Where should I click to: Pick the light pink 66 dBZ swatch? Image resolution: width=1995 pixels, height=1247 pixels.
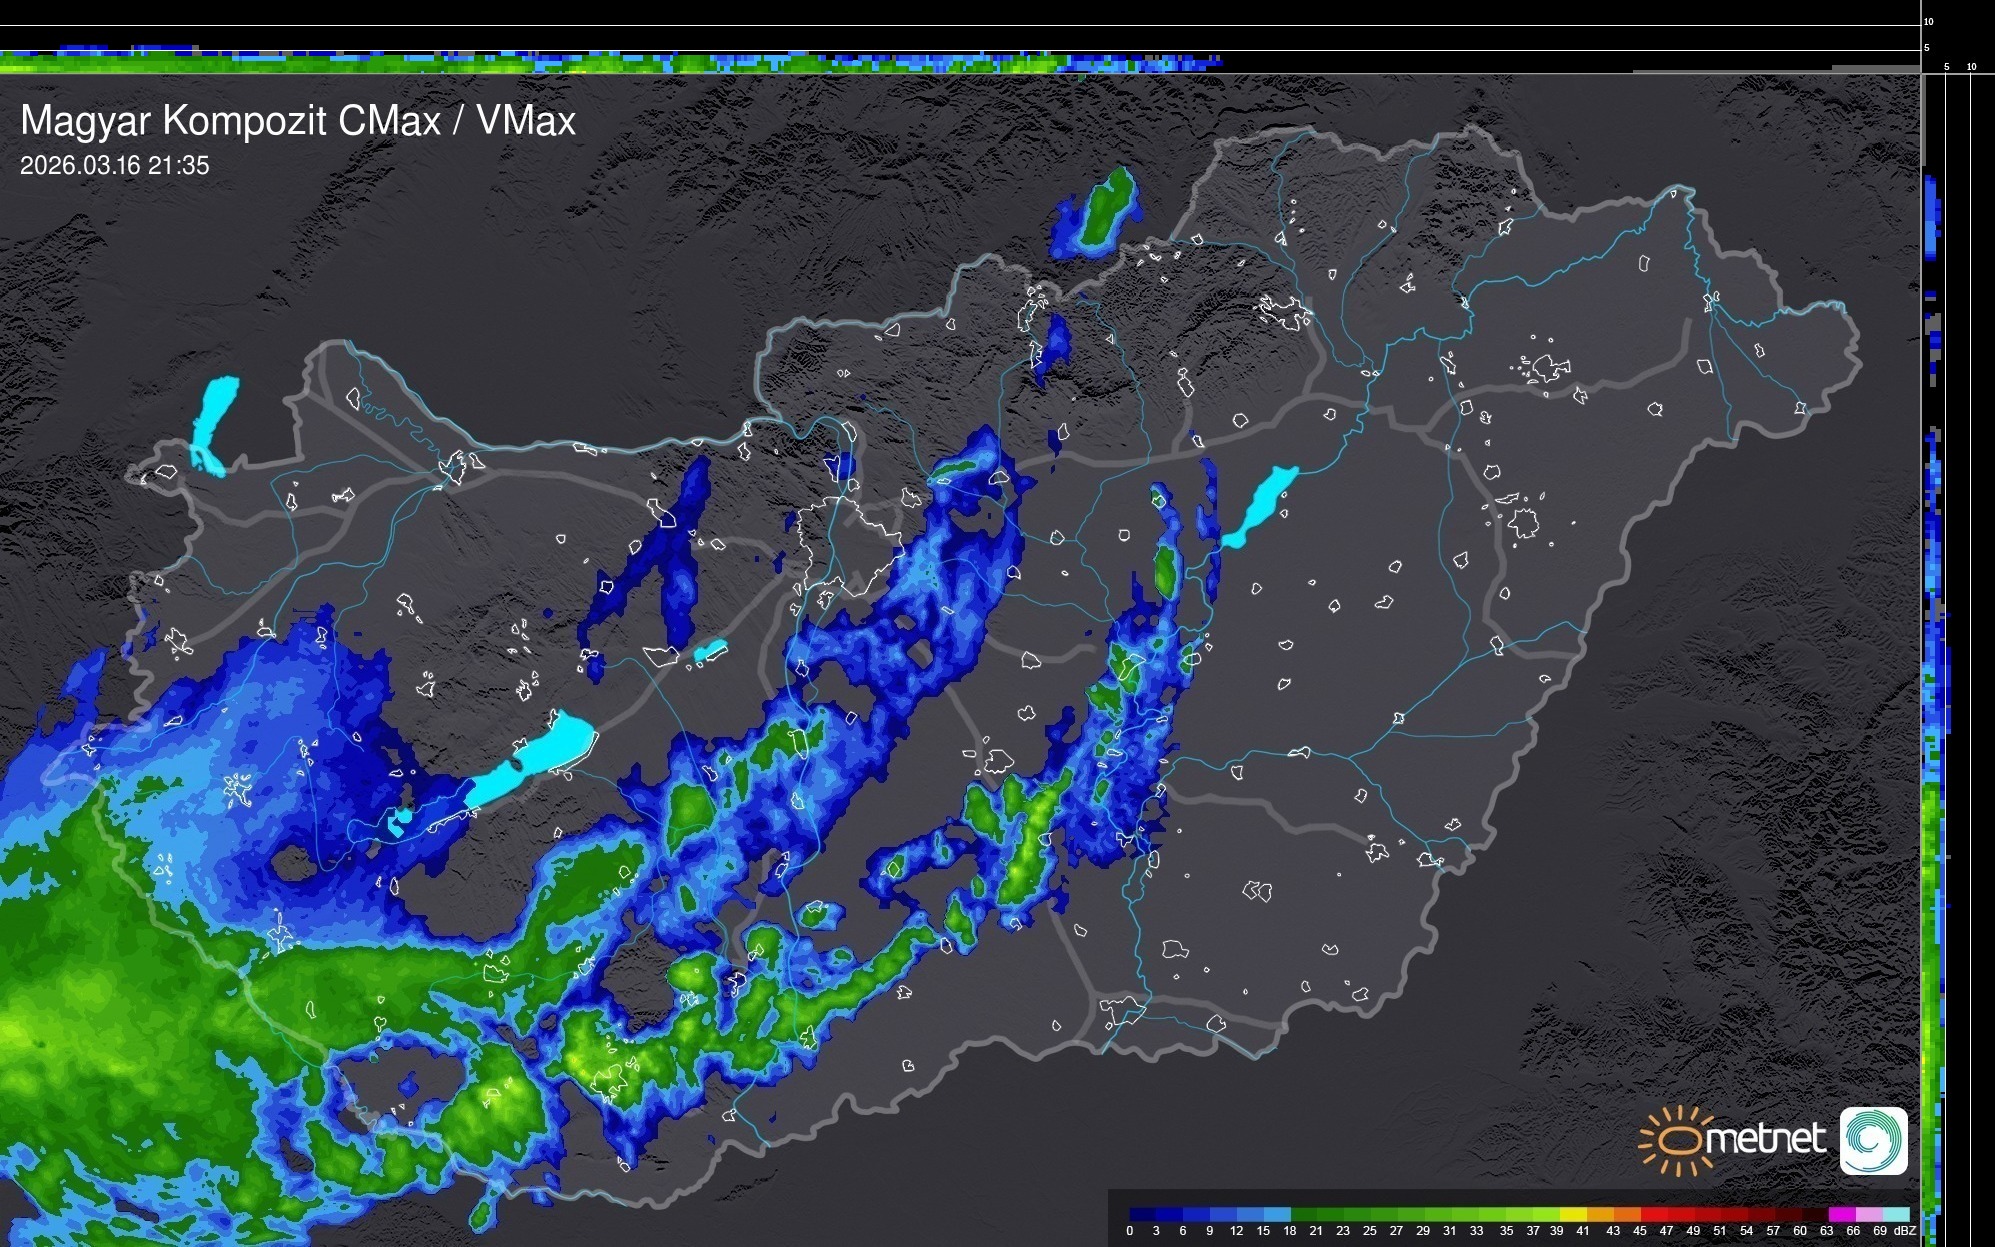(x=1869, y=1214)
